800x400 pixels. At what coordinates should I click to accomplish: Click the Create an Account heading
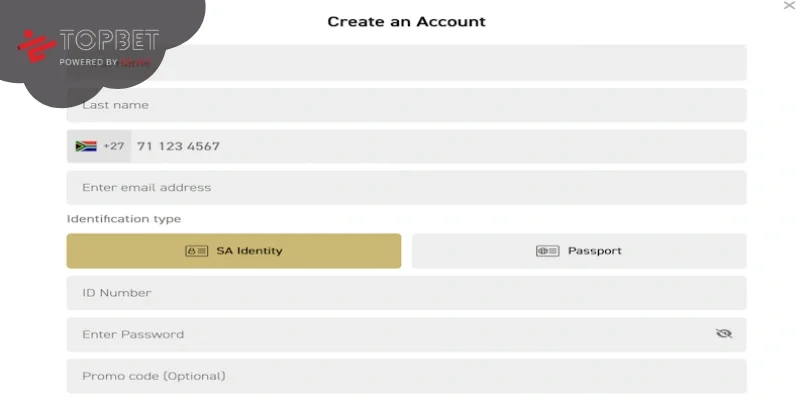click(x=407, y=21)
